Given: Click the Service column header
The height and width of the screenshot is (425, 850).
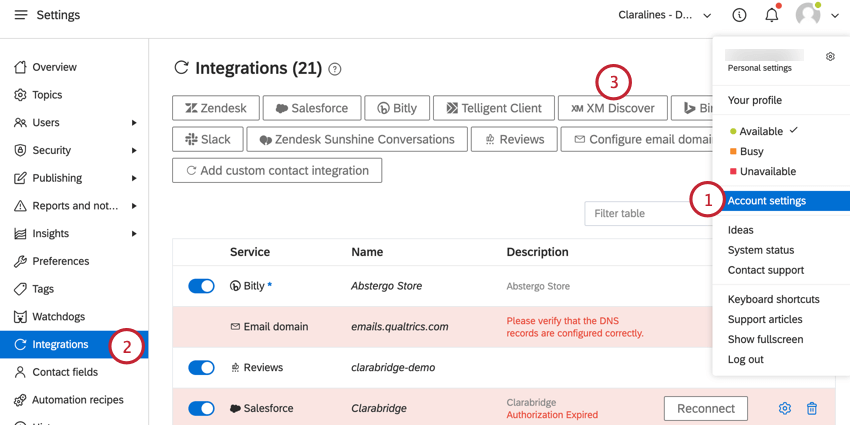Looking at the screenshot, I should pyautogui.click(x=250, y=252).
